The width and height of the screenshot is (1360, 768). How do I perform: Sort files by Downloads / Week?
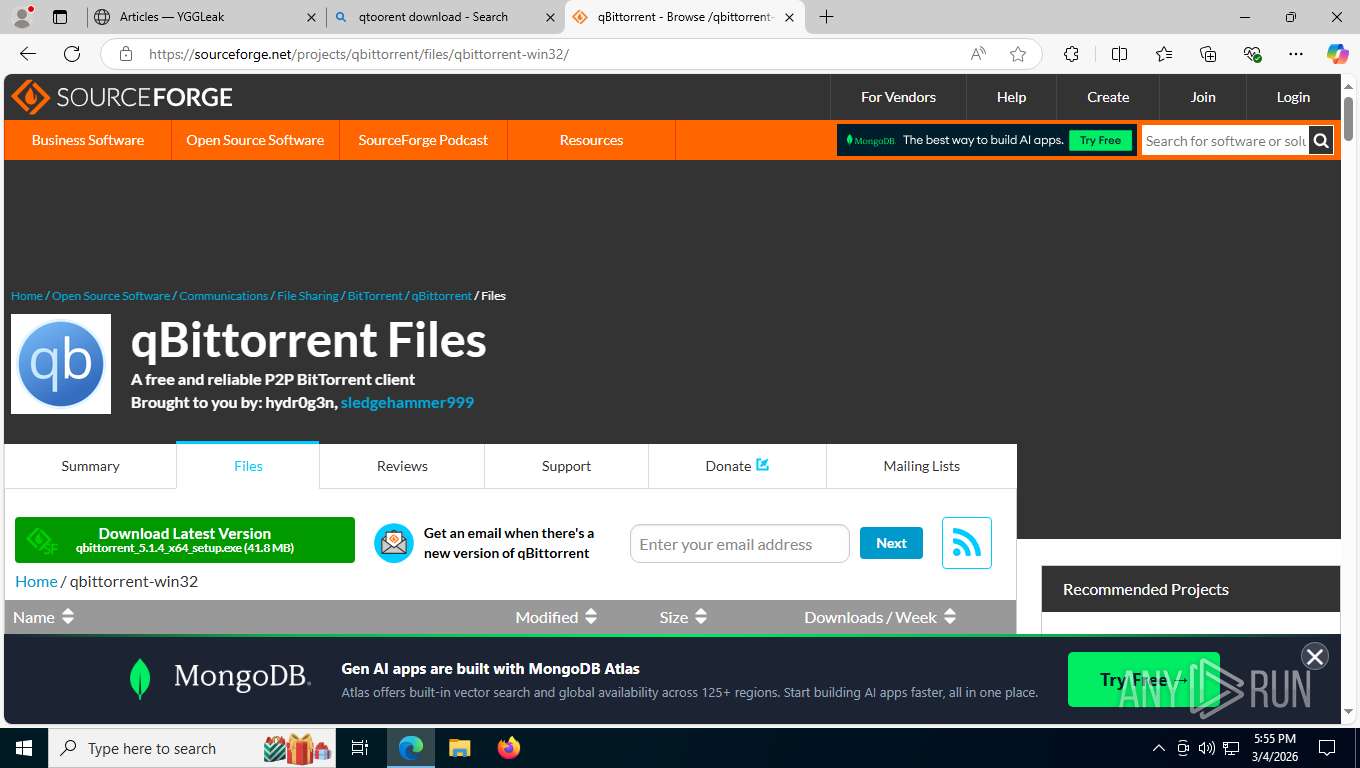coord(880,617)
